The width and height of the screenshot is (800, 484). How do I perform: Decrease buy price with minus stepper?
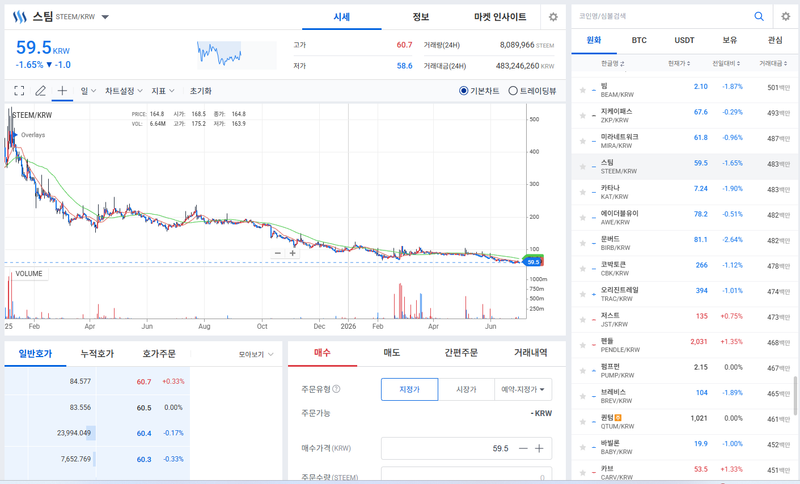523,448
